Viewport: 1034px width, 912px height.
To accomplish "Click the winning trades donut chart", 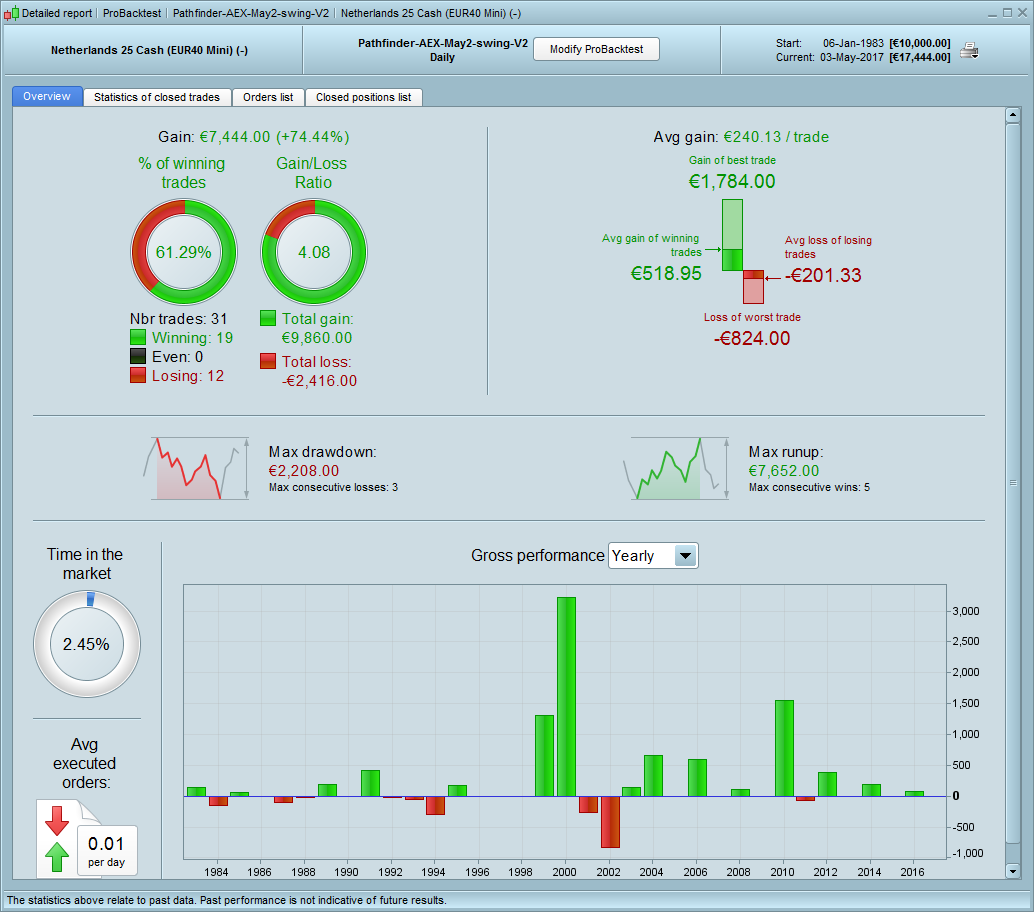I will 184,253.
